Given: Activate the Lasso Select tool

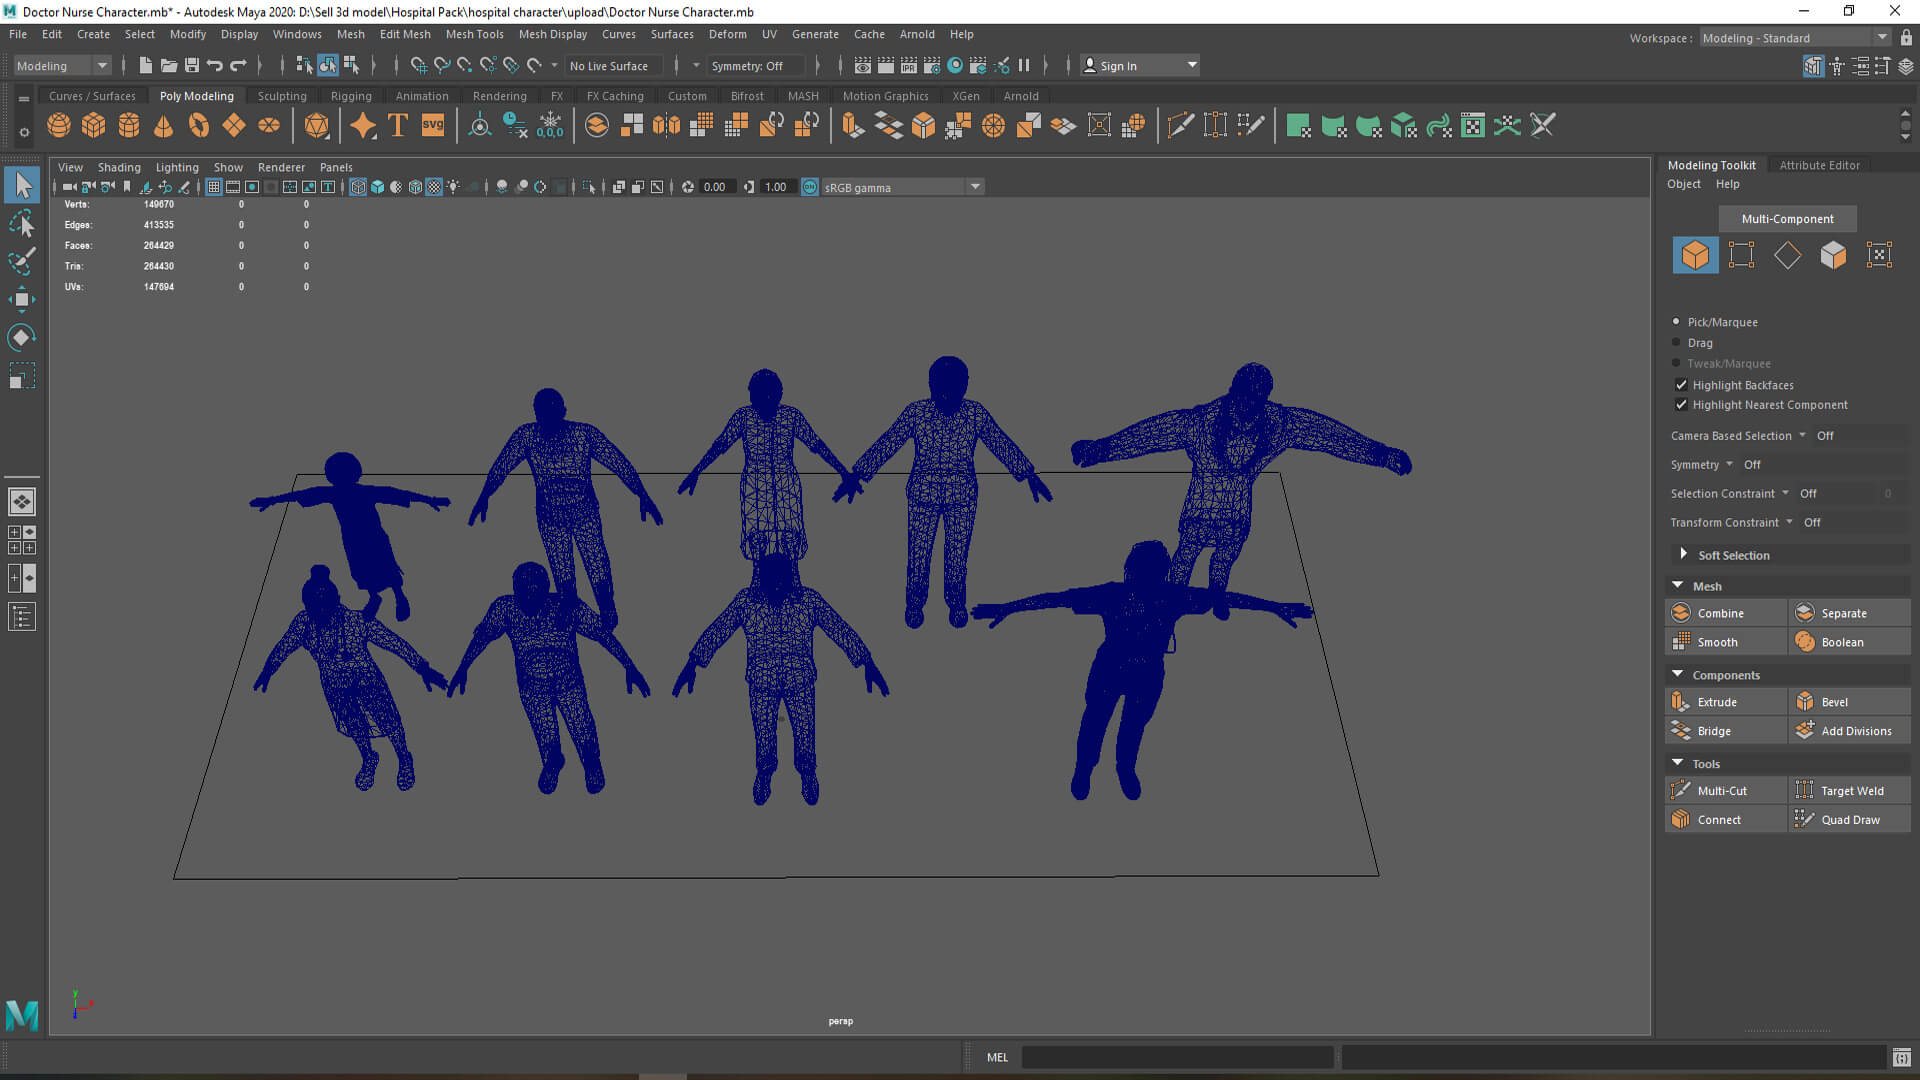Looking at the screenshot, I should pos(21,224).
